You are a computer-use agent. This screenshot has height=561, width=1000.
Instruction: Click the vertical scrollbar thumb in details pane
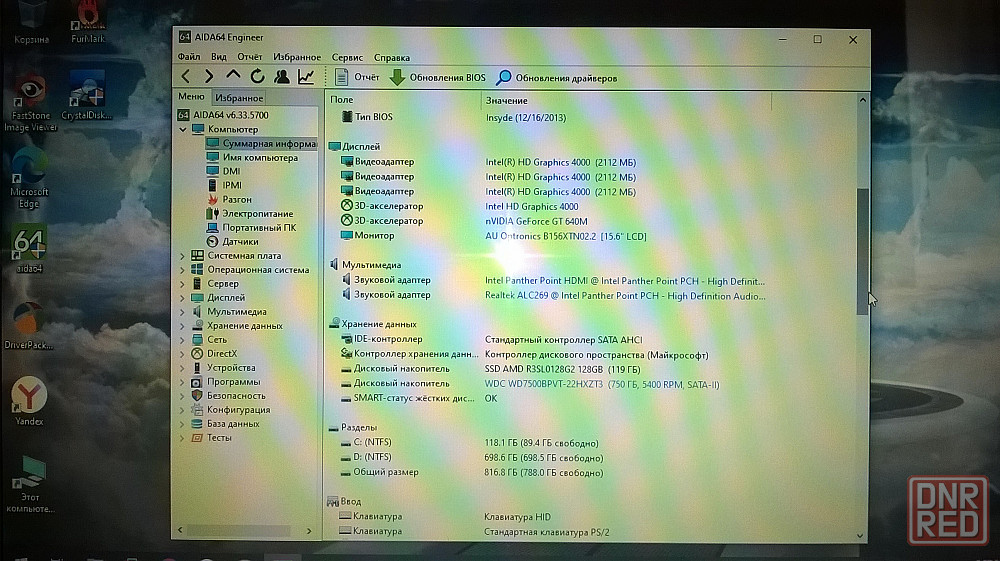click(862, 251)
